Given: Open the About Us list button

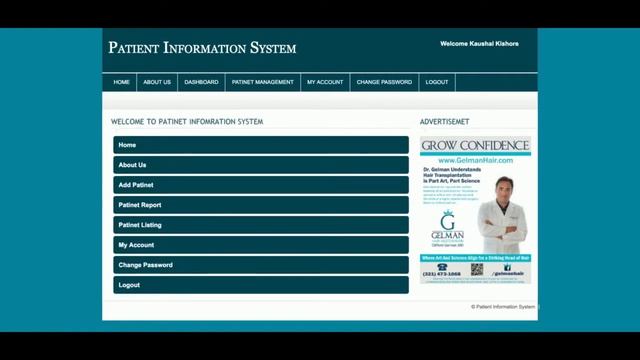Looking at the screenshot, I should tap(261, 165).
